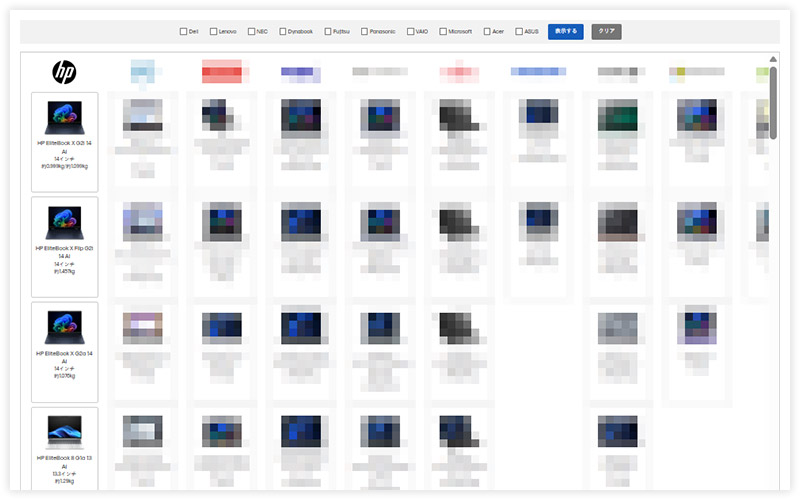Enable the VAIO checkbox
800x500 pixels.
(410, 32)
